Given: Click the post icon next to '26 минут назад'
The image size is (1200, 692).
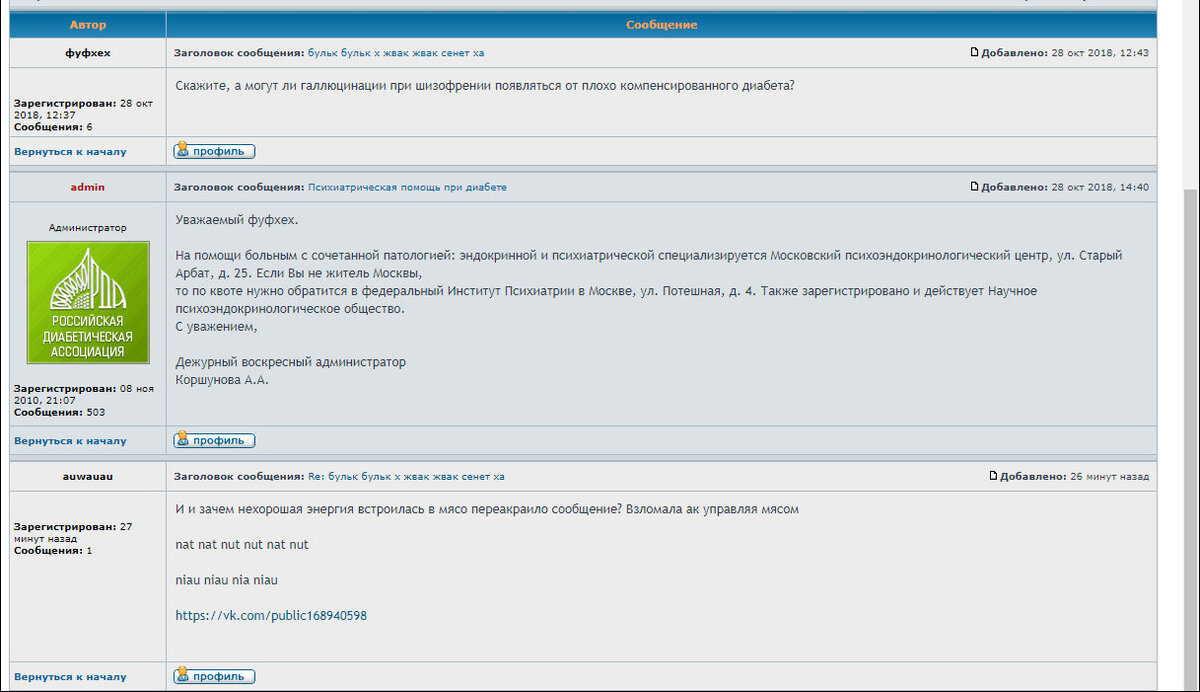Looking at the screenshot, I should 993,476.
